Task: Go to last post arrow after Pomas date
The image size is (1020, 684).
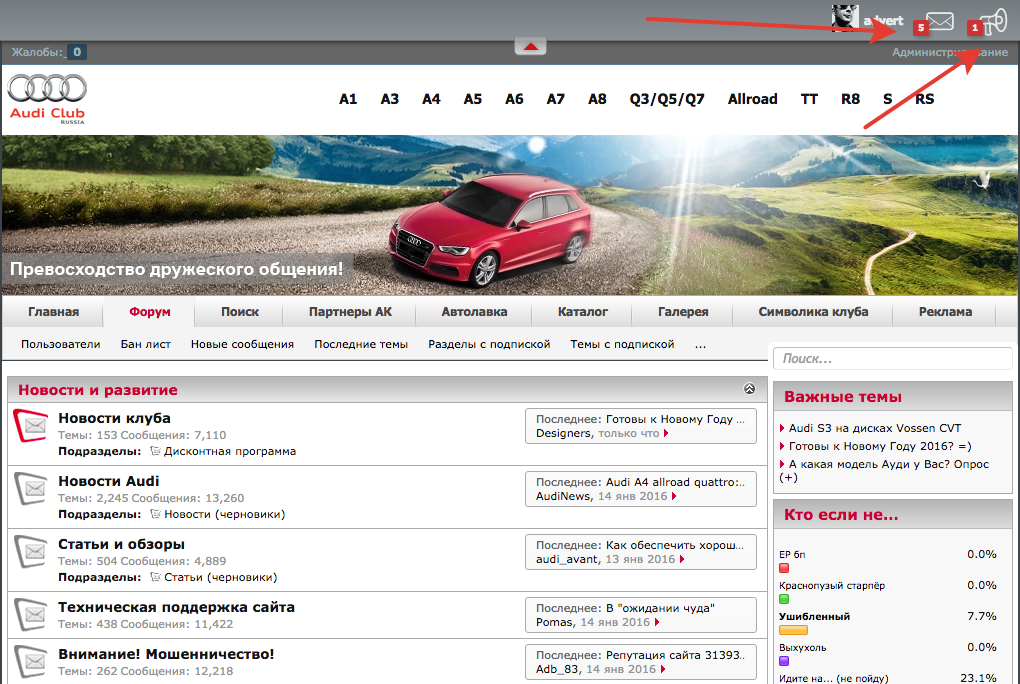Action: (x=657, y=623)
